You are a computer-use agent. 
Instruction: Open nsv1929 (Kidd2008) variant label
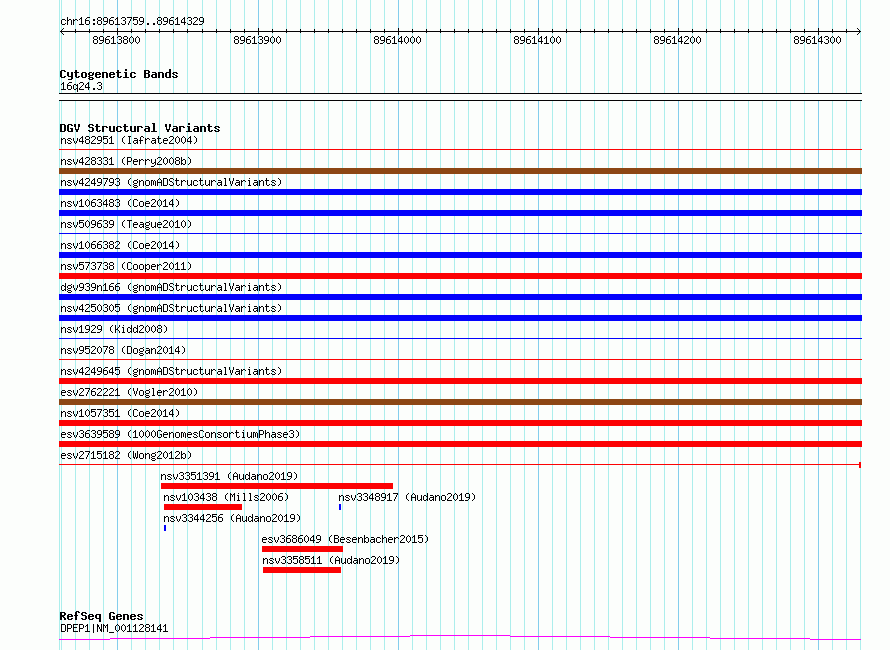(114, 329)
